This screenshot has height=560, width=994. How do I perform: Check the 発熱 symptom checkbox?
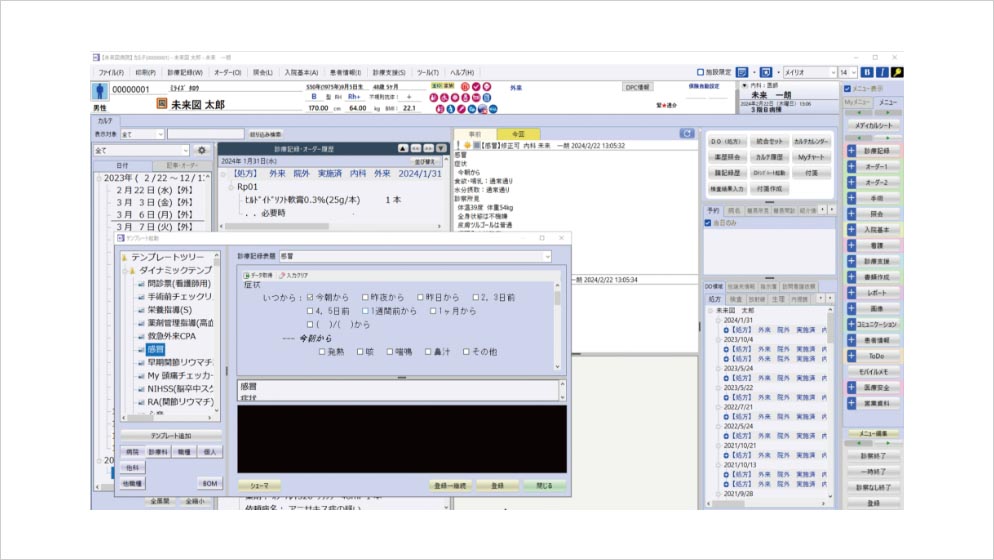(x=322, y=352)
